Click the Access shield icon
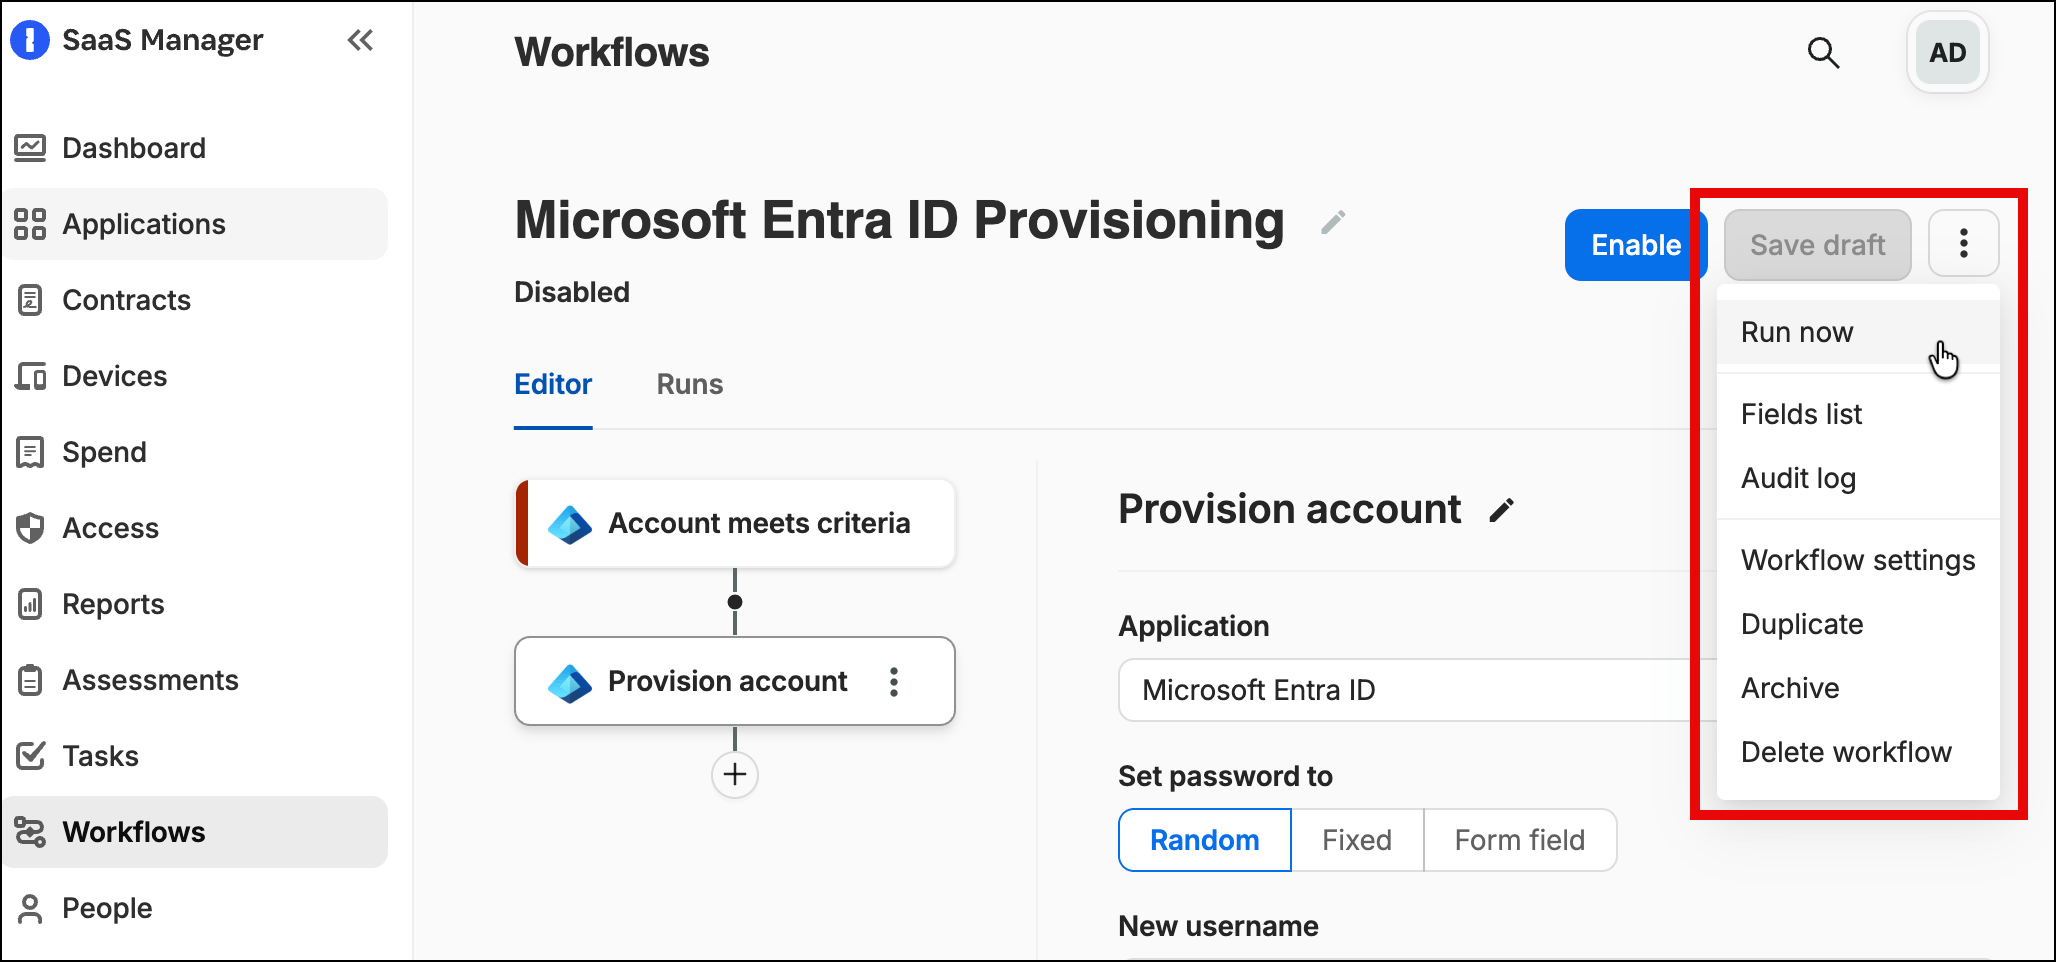This screenshot has width=2056, height=962. [x=30, y=528]
